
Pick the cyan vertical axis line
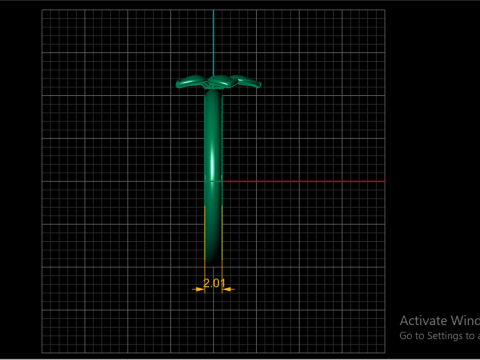pyautogui.click(x=213, y=43)
